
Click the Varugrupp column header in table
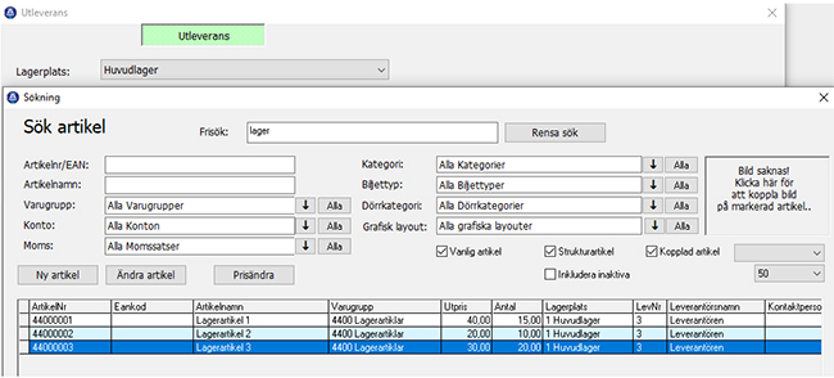[385, 307]
